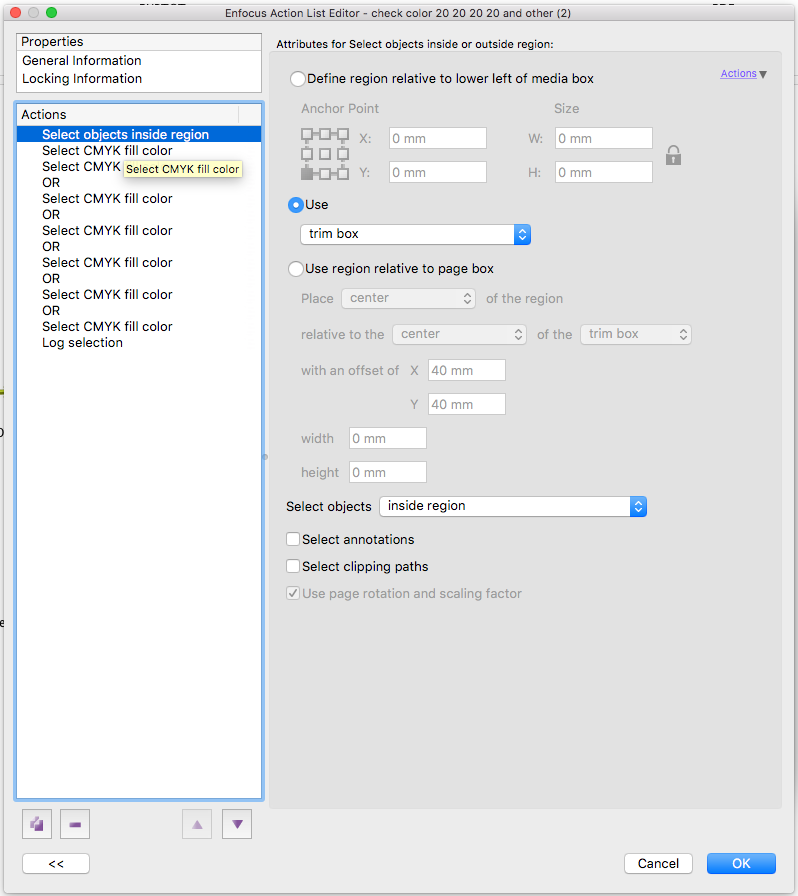Screen dimensions: 798x896
Task: Click the offset Y 40 mm field
Action: (467, 404)
